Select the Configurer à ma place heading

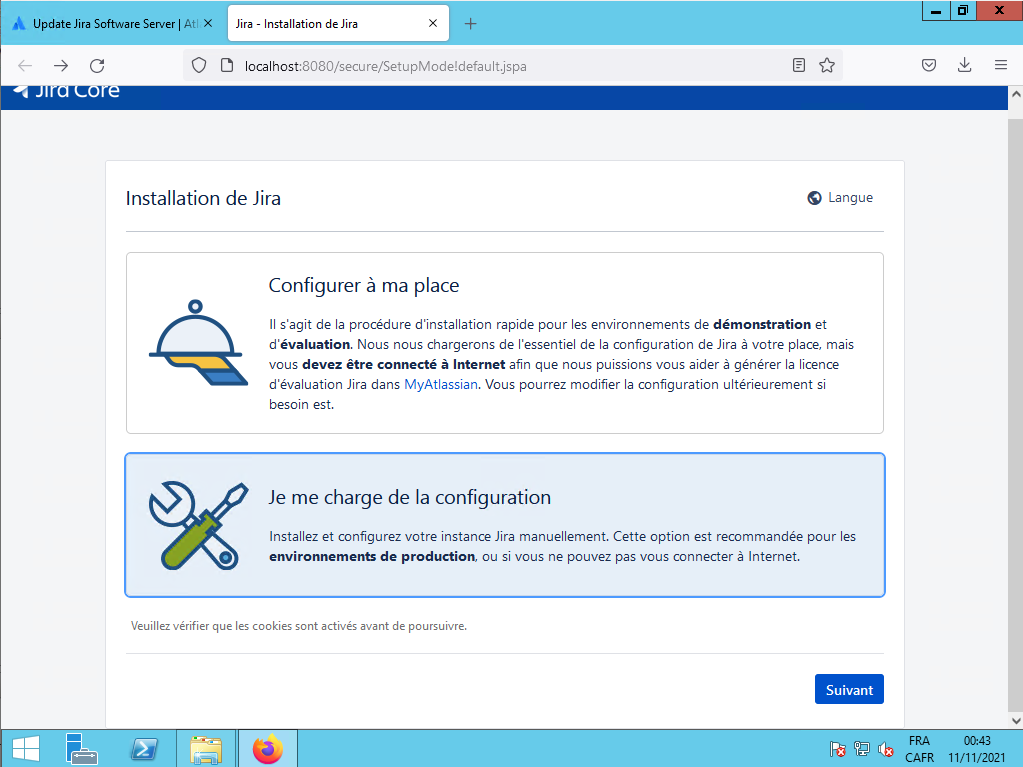pos(364,286)
